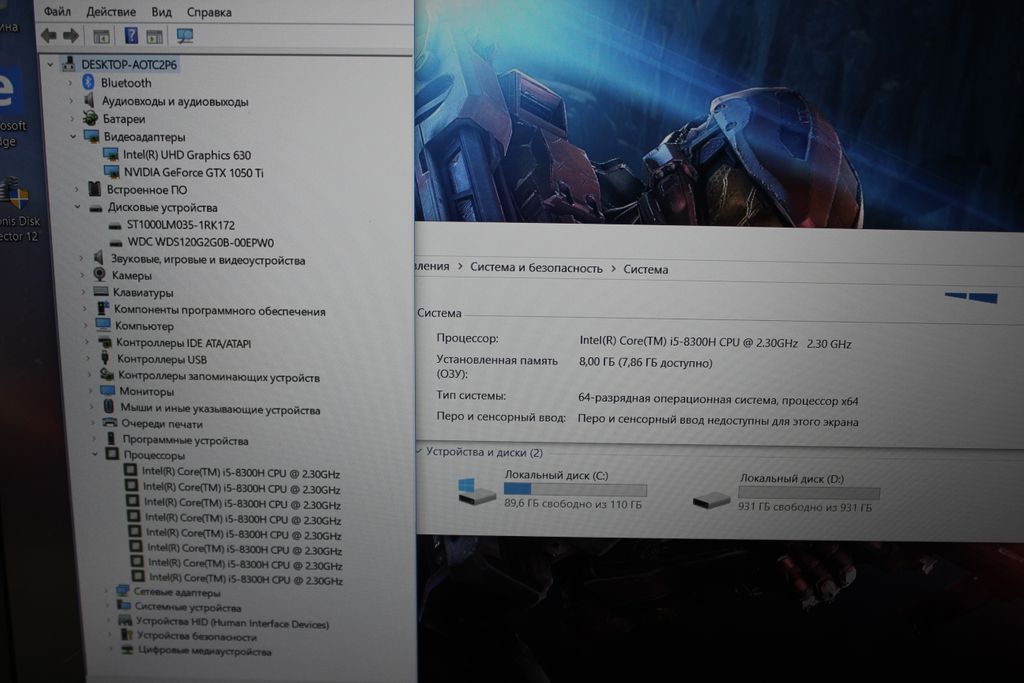Click the Видеоадаптеры category icon

tap(91, 136)
